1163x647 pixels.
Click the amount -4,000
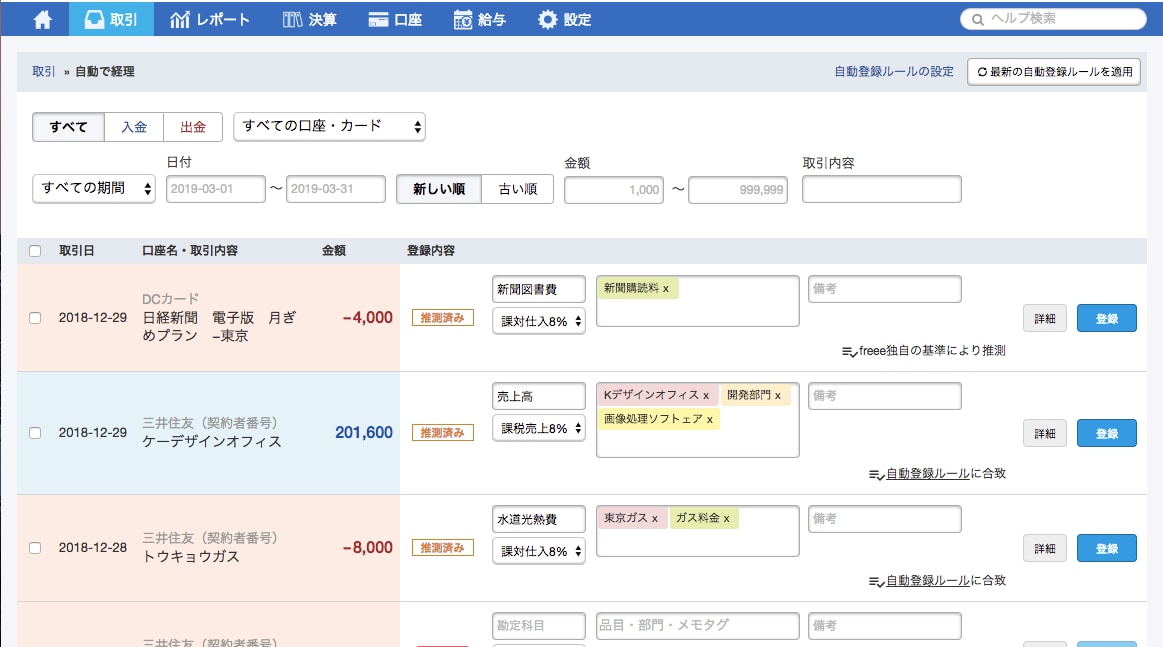(367, 318)
